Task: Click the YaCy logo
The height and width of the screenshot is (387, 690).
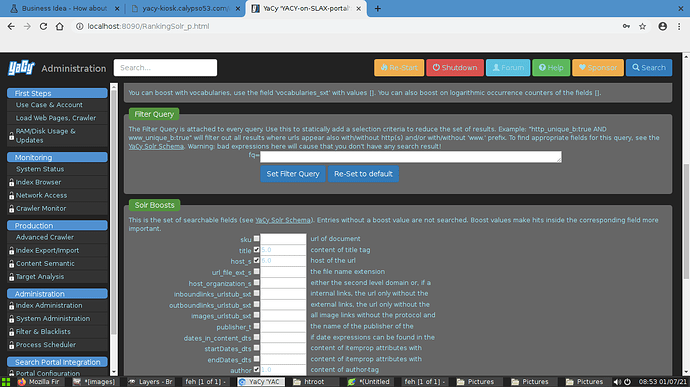Action: [21, 68]
